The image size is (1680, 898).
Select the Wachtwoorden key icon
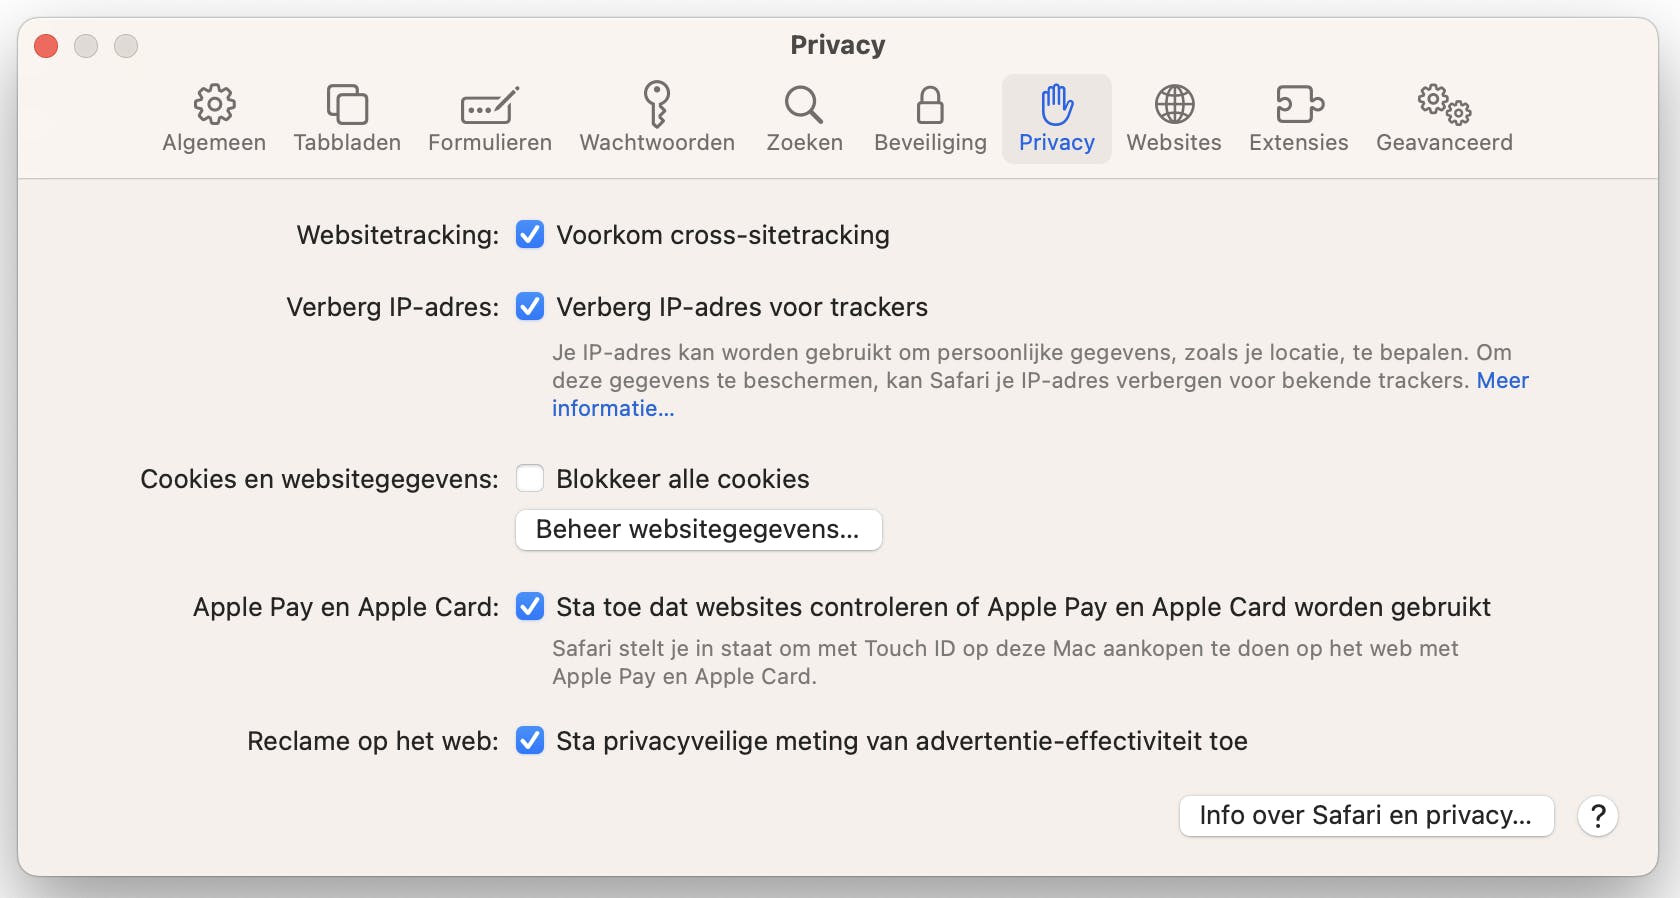pyautogui.click(x=657, y=104)
